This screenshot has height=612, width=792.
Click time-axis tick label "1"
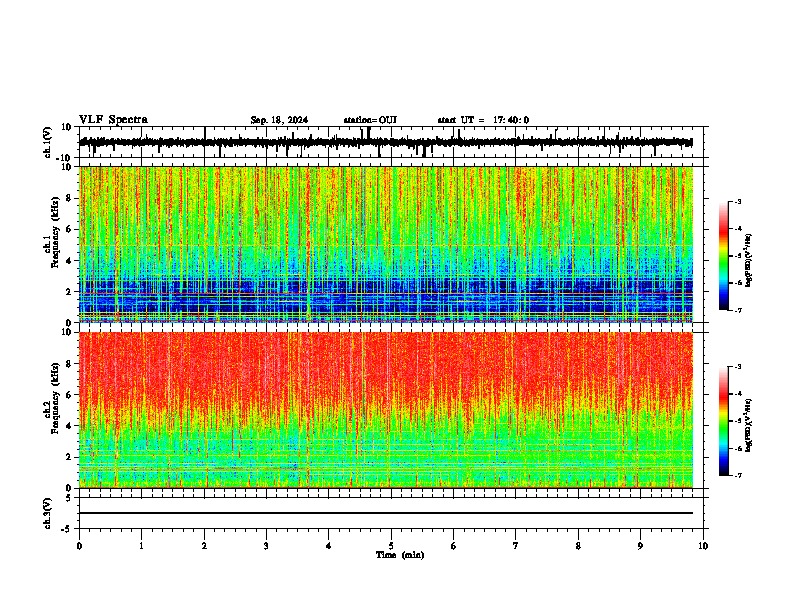[x=141, y=546]
